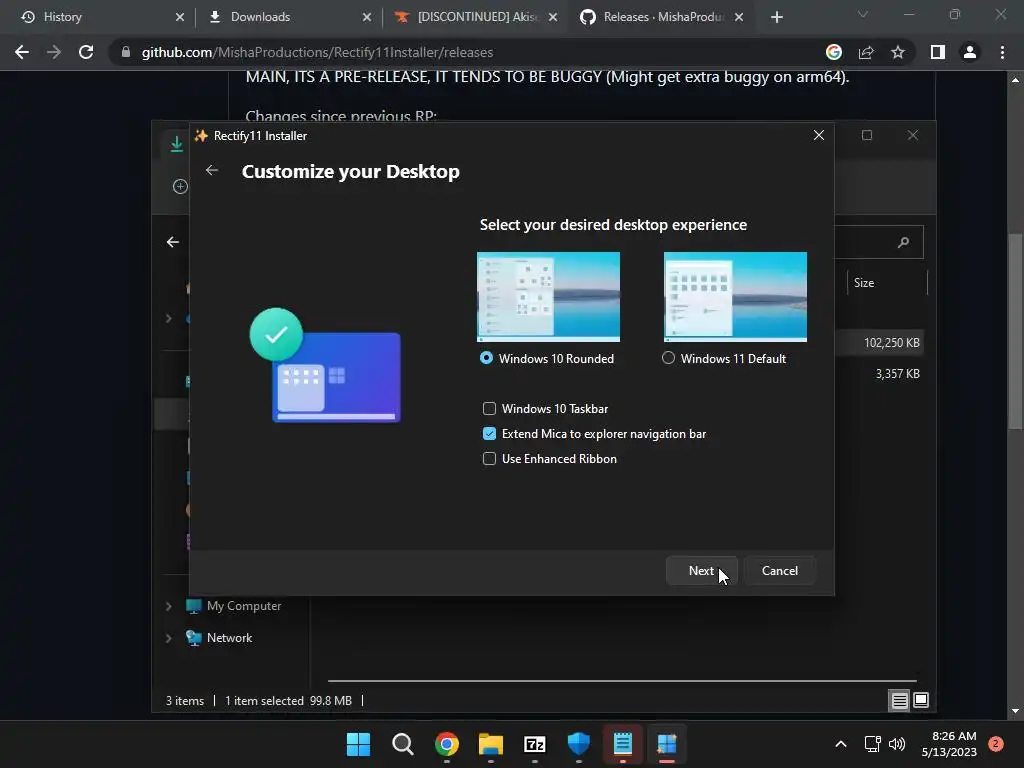Open the tab search chevron
Screen dimensions: 1024x768
pos(863,14)
